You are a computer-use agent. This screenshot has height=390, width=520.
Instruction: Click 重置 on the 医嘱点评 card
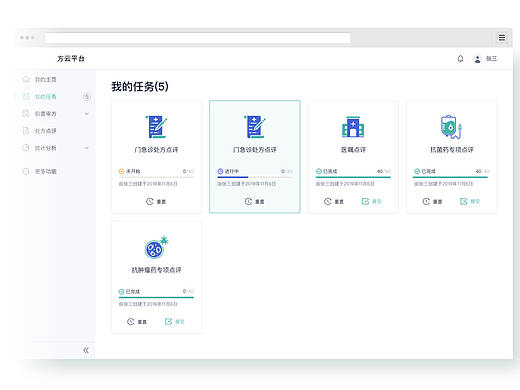[334, 201]
